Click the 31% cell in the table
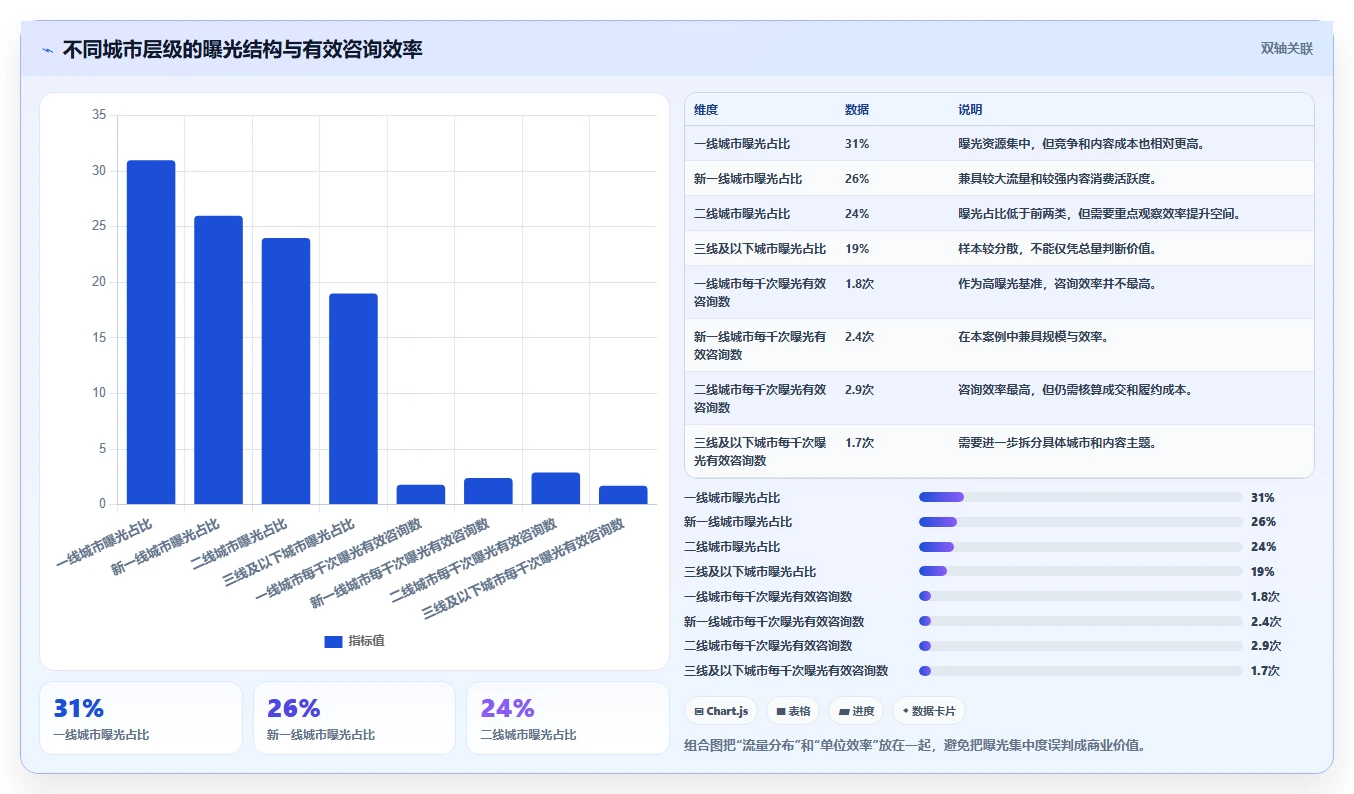Image resolution: width=1354 pixels, height=794 pixels. [x=857, y=144]
